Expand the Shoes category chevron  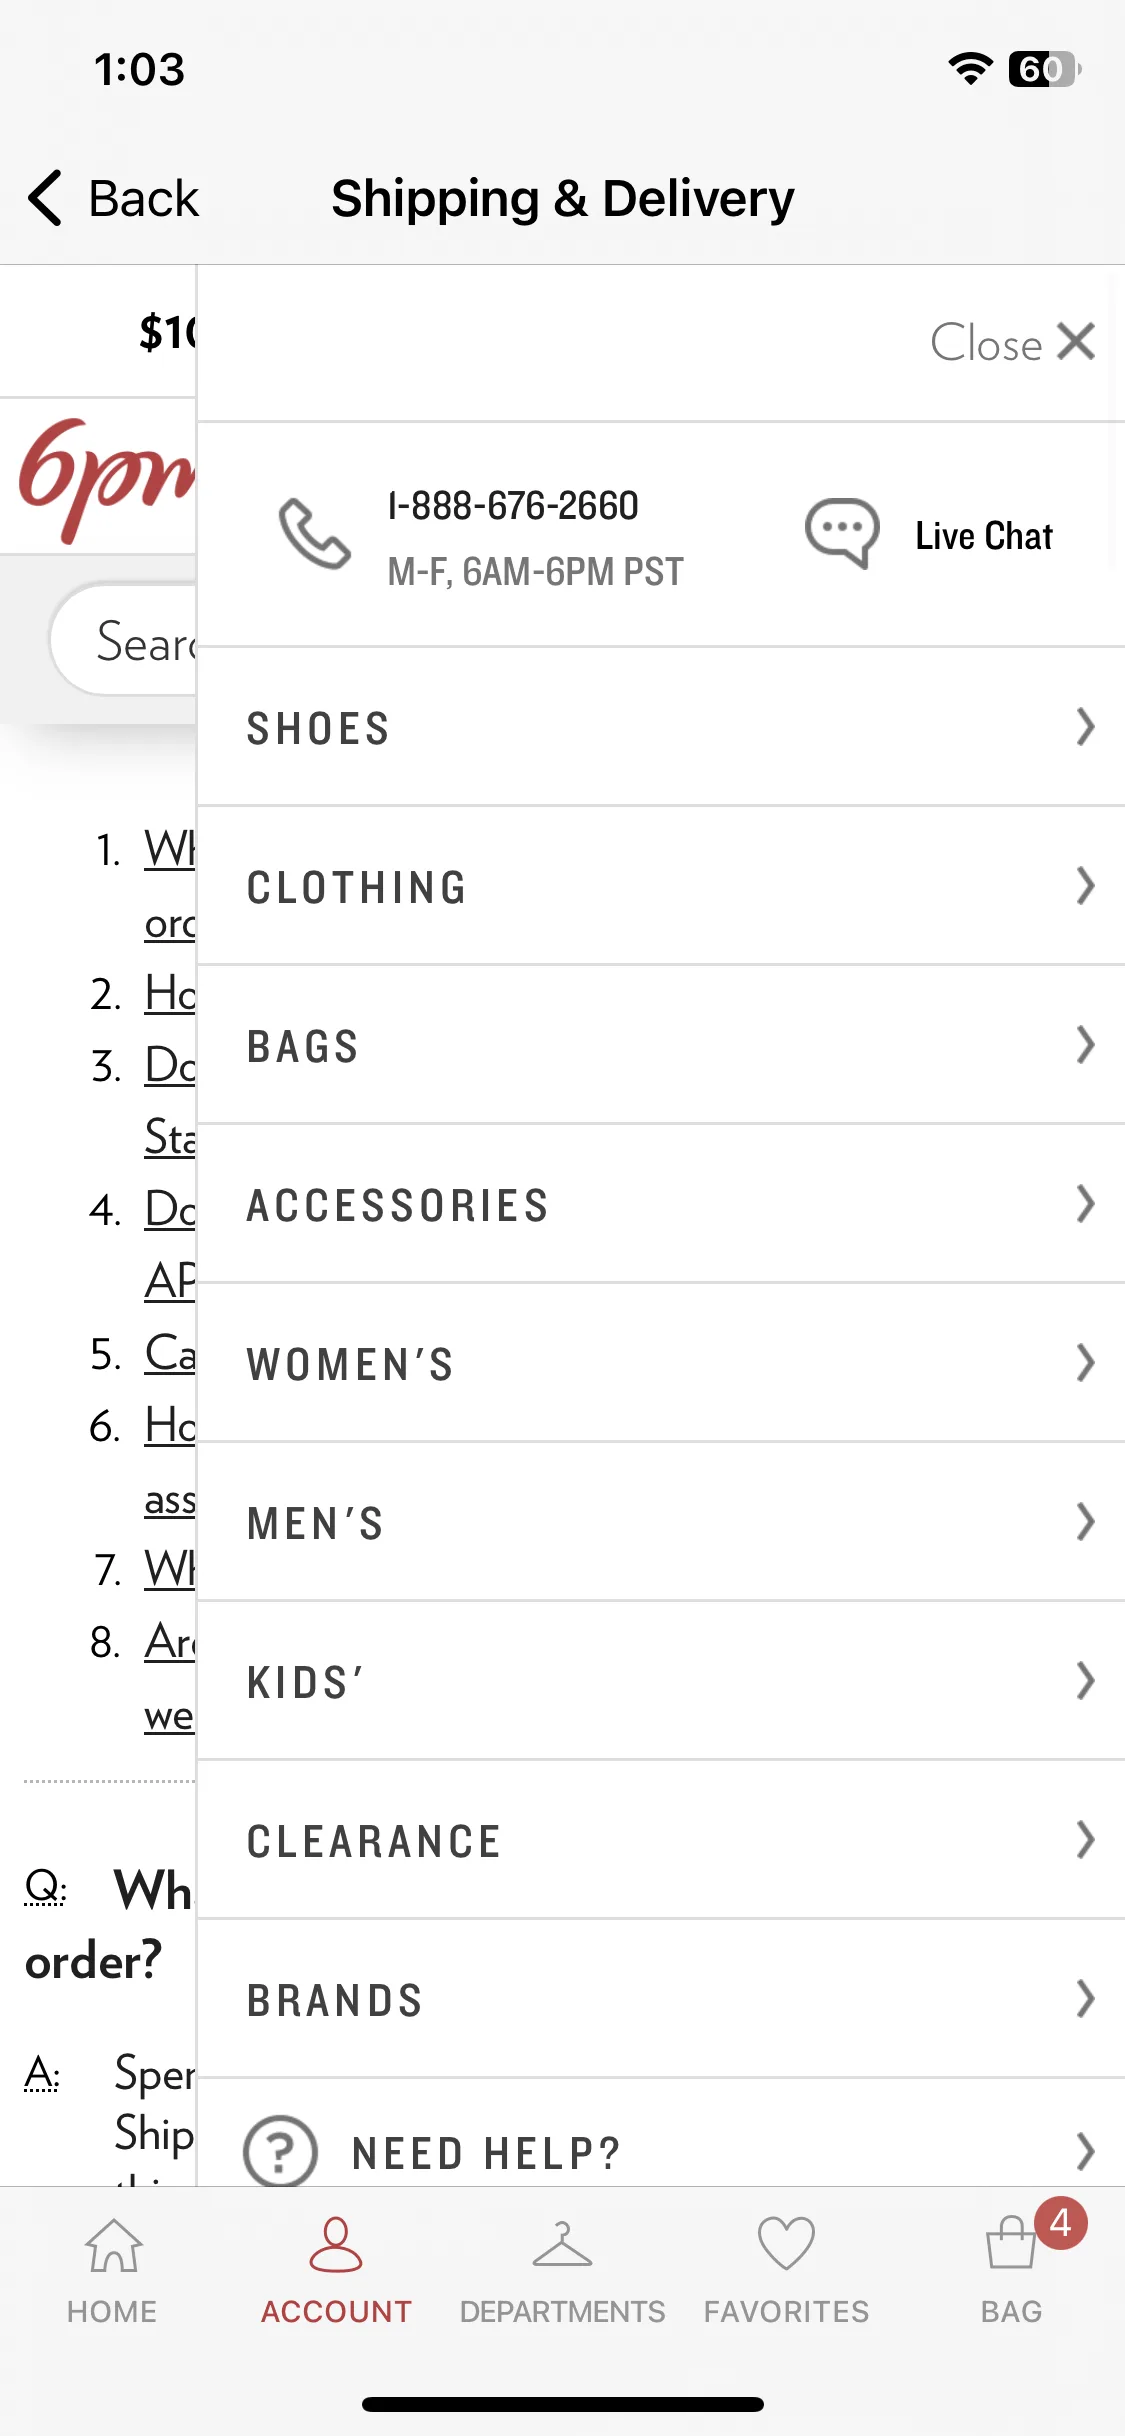(x=1085, y=726)
